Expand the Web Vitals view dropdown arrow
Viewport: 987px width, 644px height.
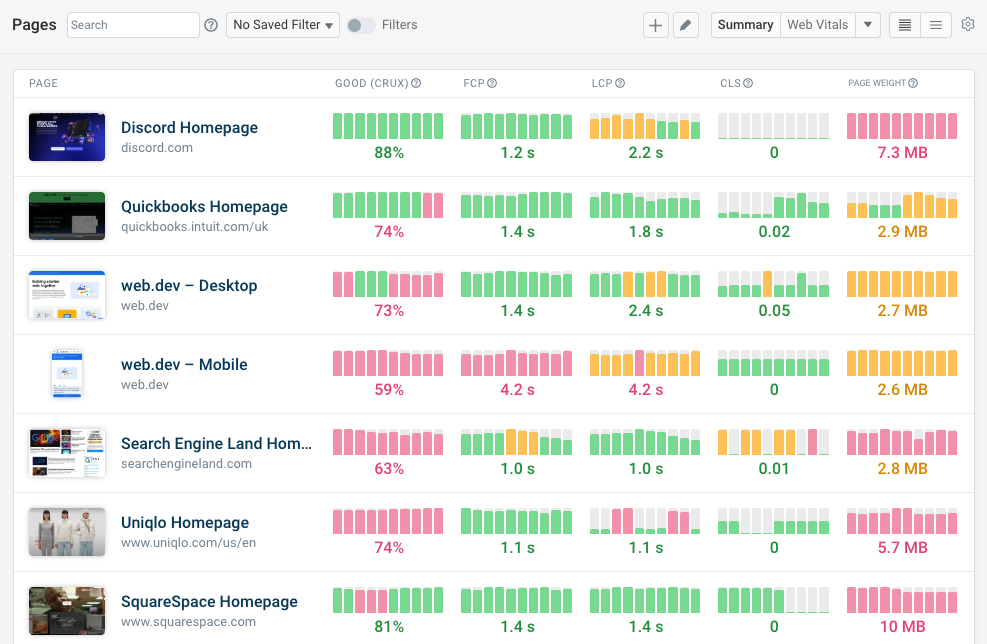[866, 24]
